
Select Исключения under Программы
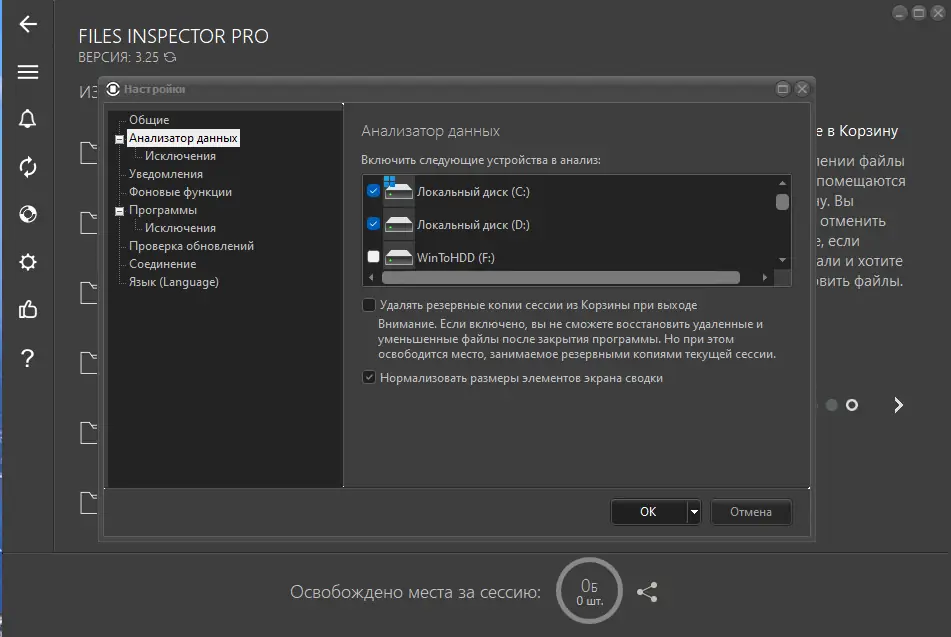[x=180, y=228]
